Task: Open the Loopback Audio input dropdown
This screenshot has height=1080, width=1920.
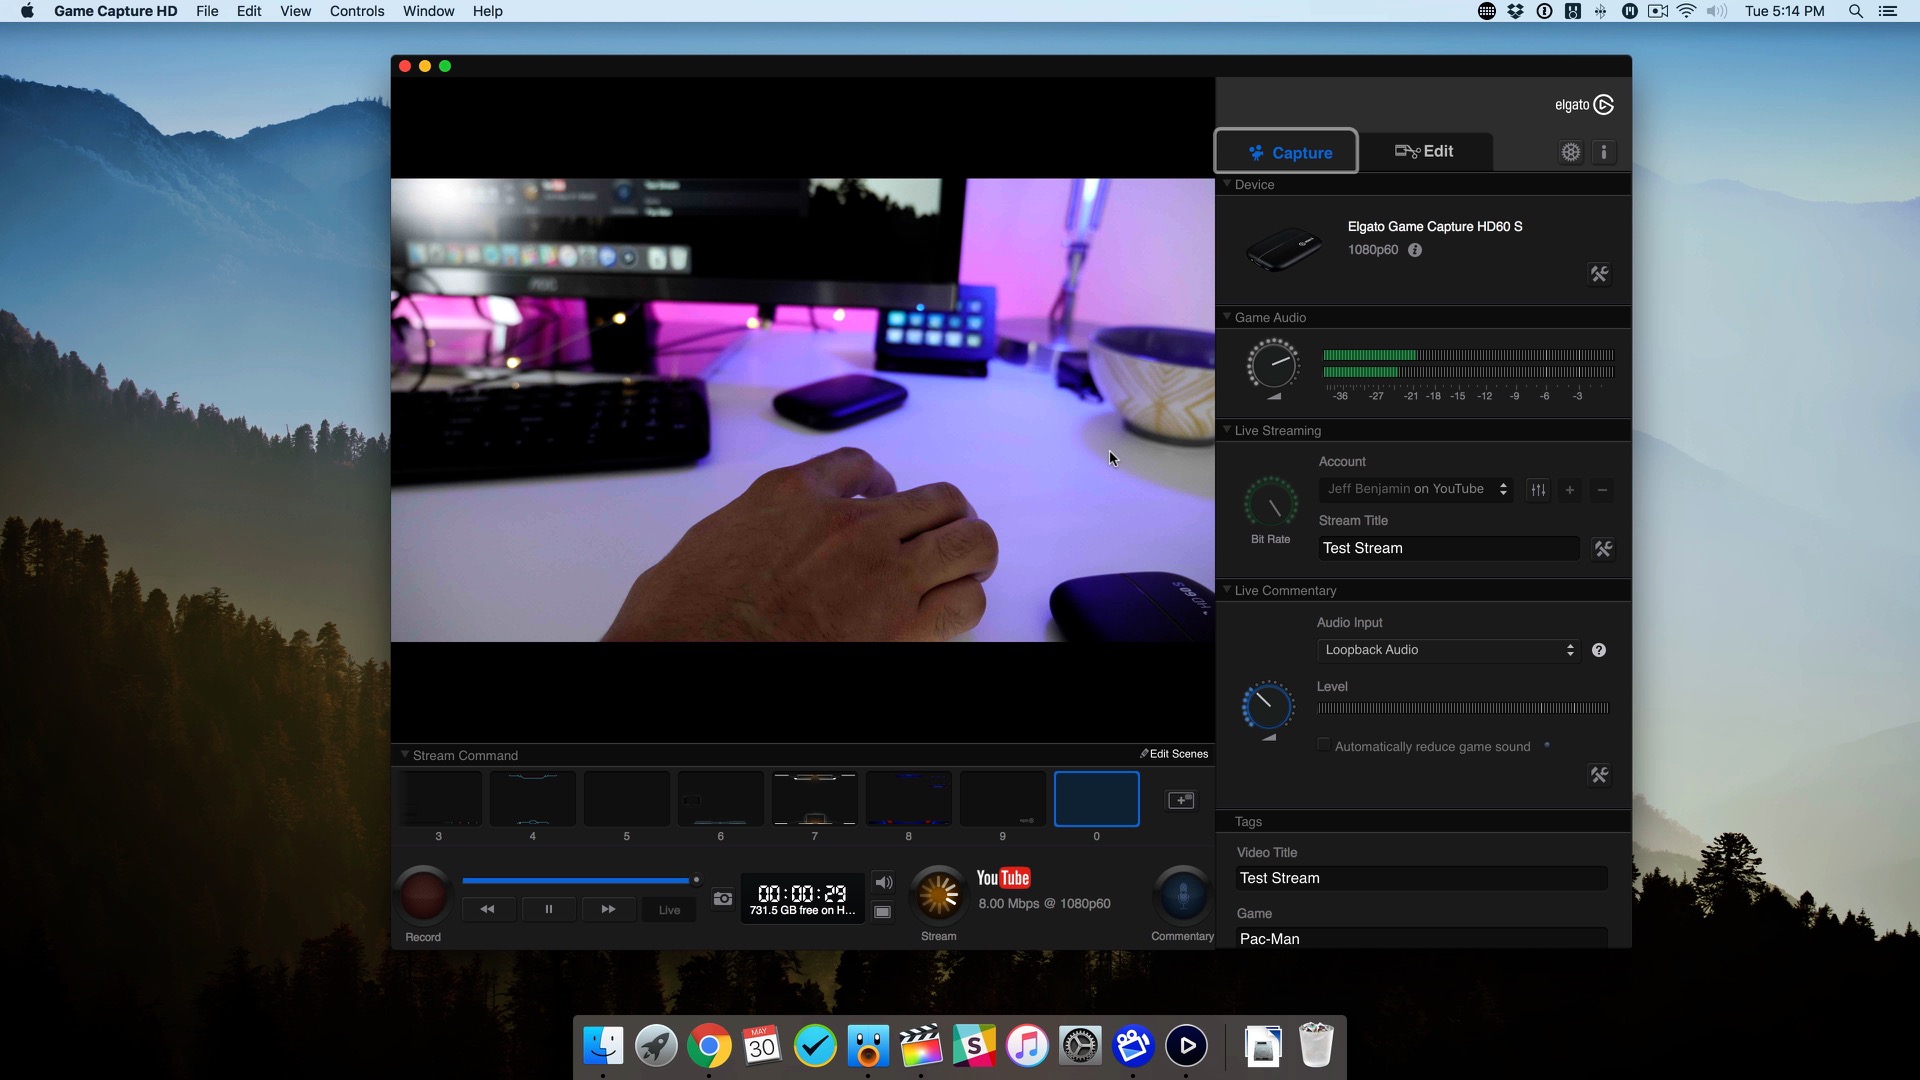Action: click(1448, 650)
